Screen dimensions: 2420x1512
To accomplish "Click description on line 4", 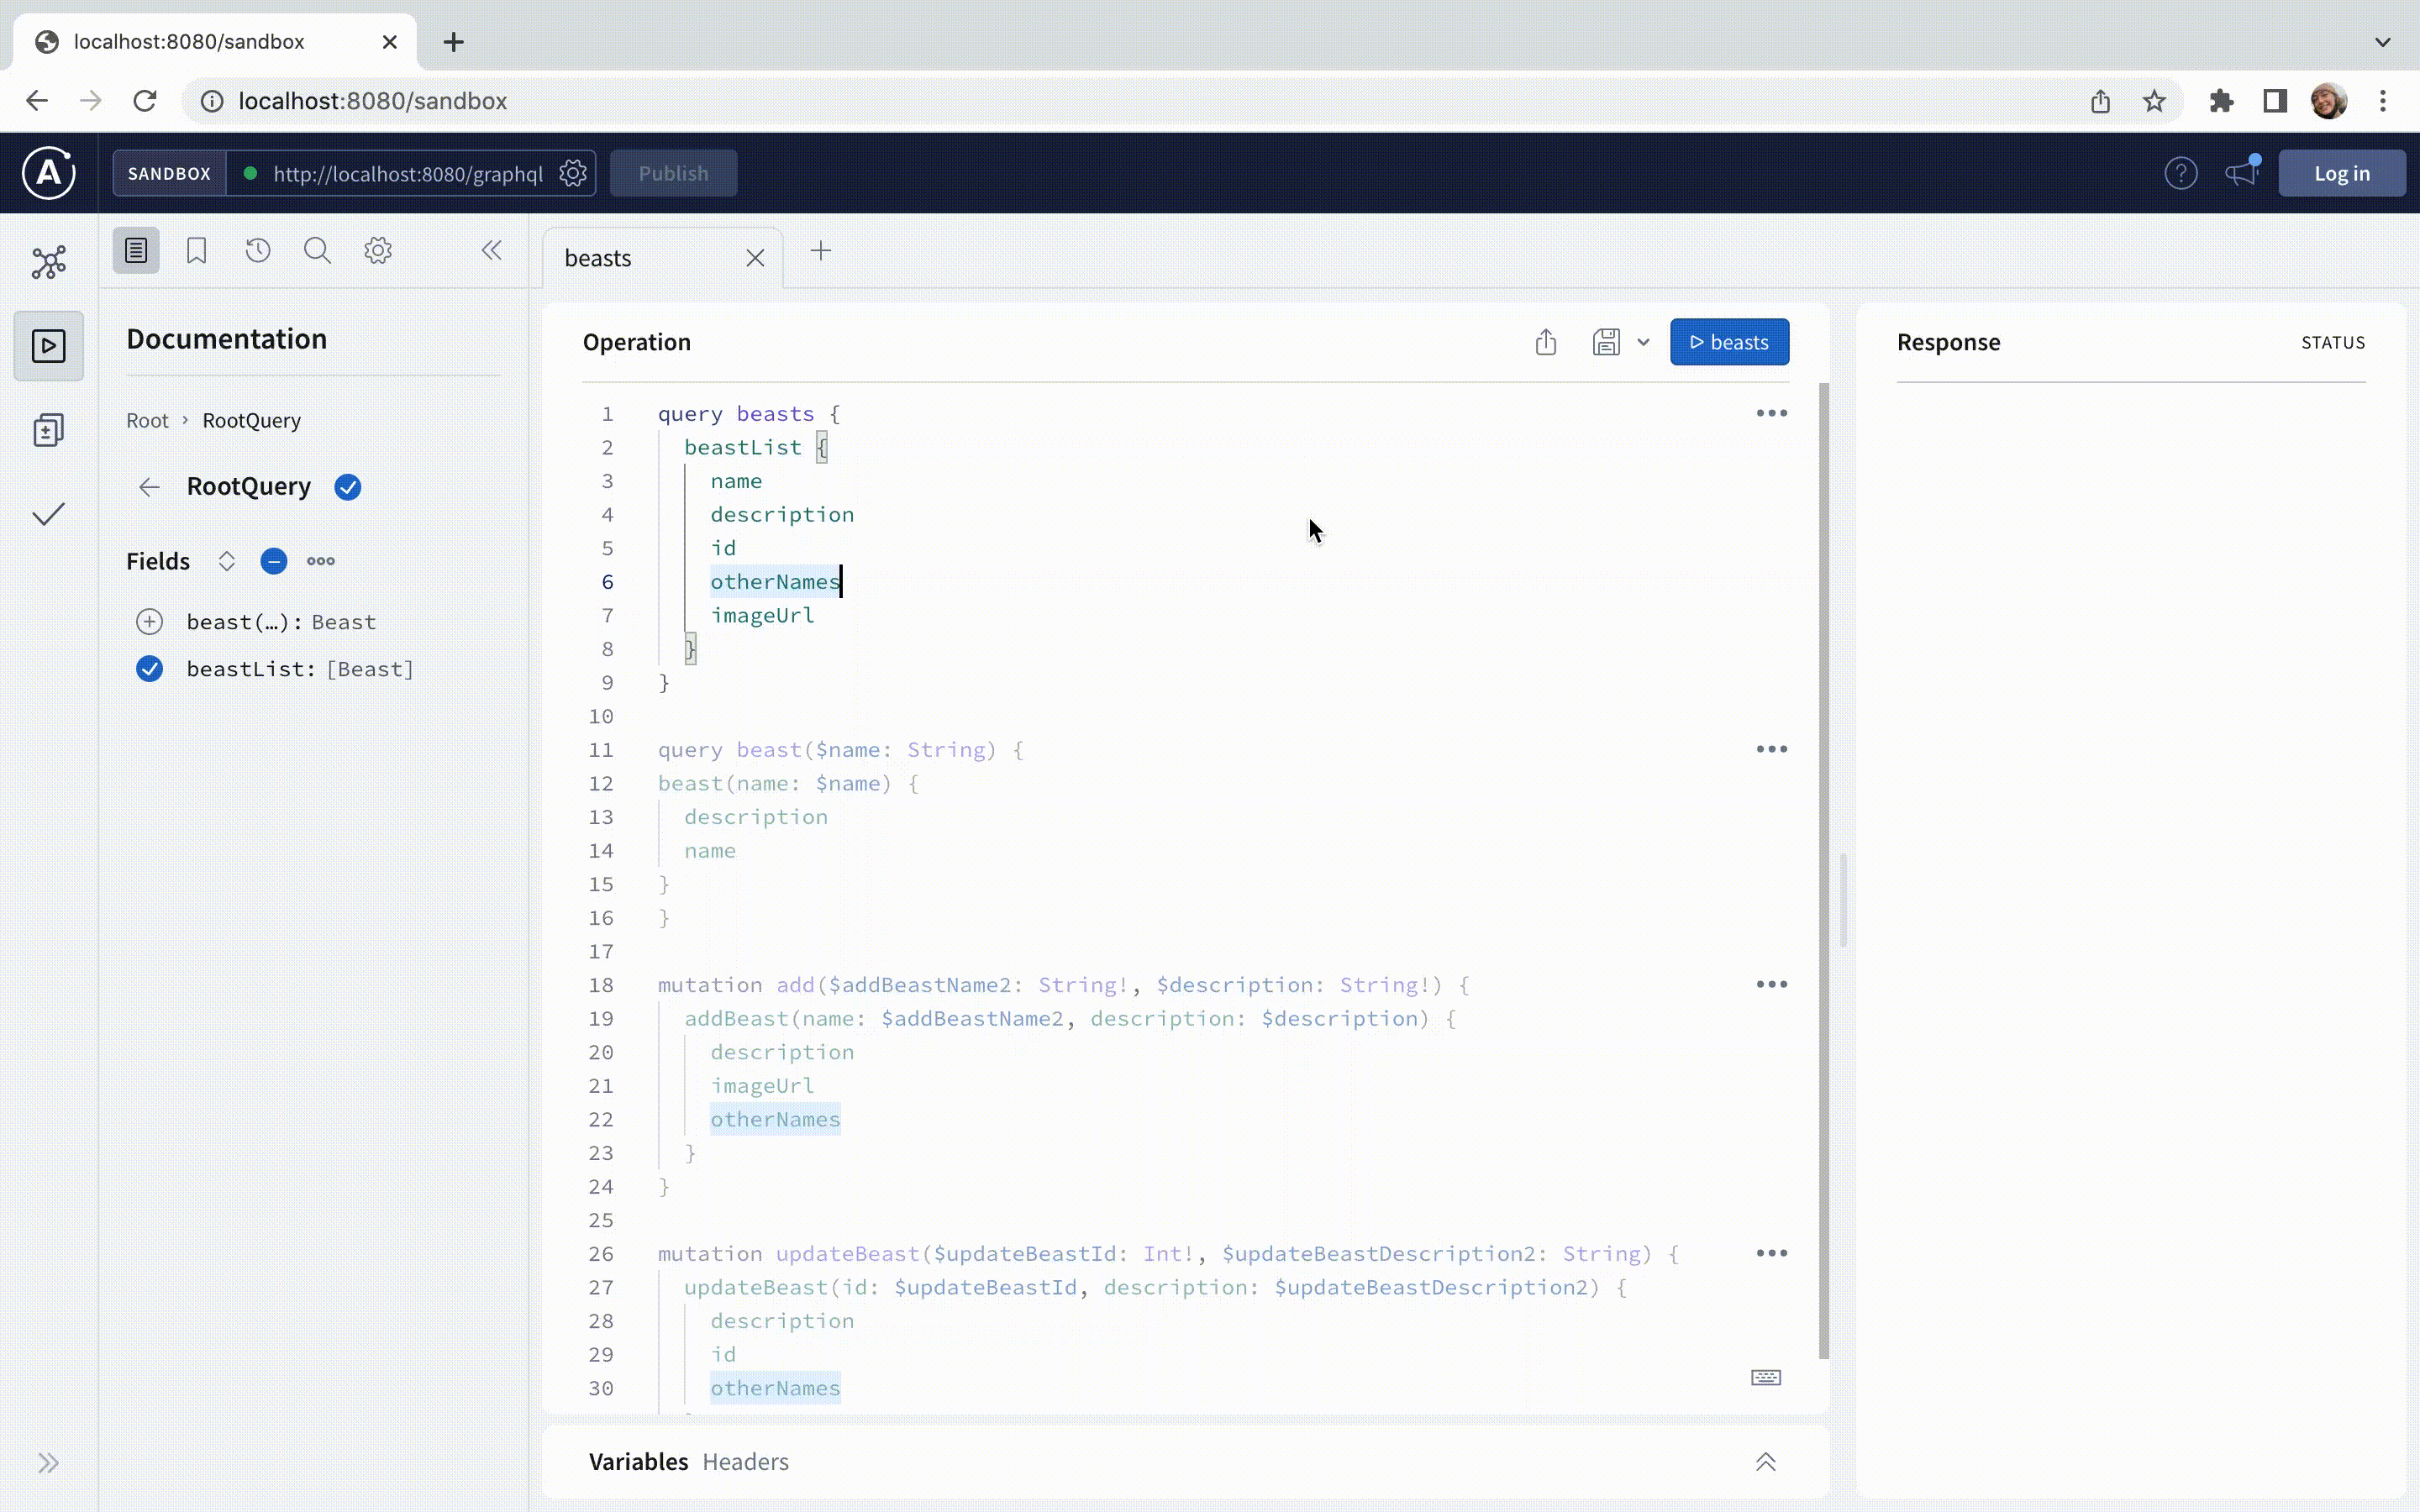I will pyautogui.click(x=782, y=514).
